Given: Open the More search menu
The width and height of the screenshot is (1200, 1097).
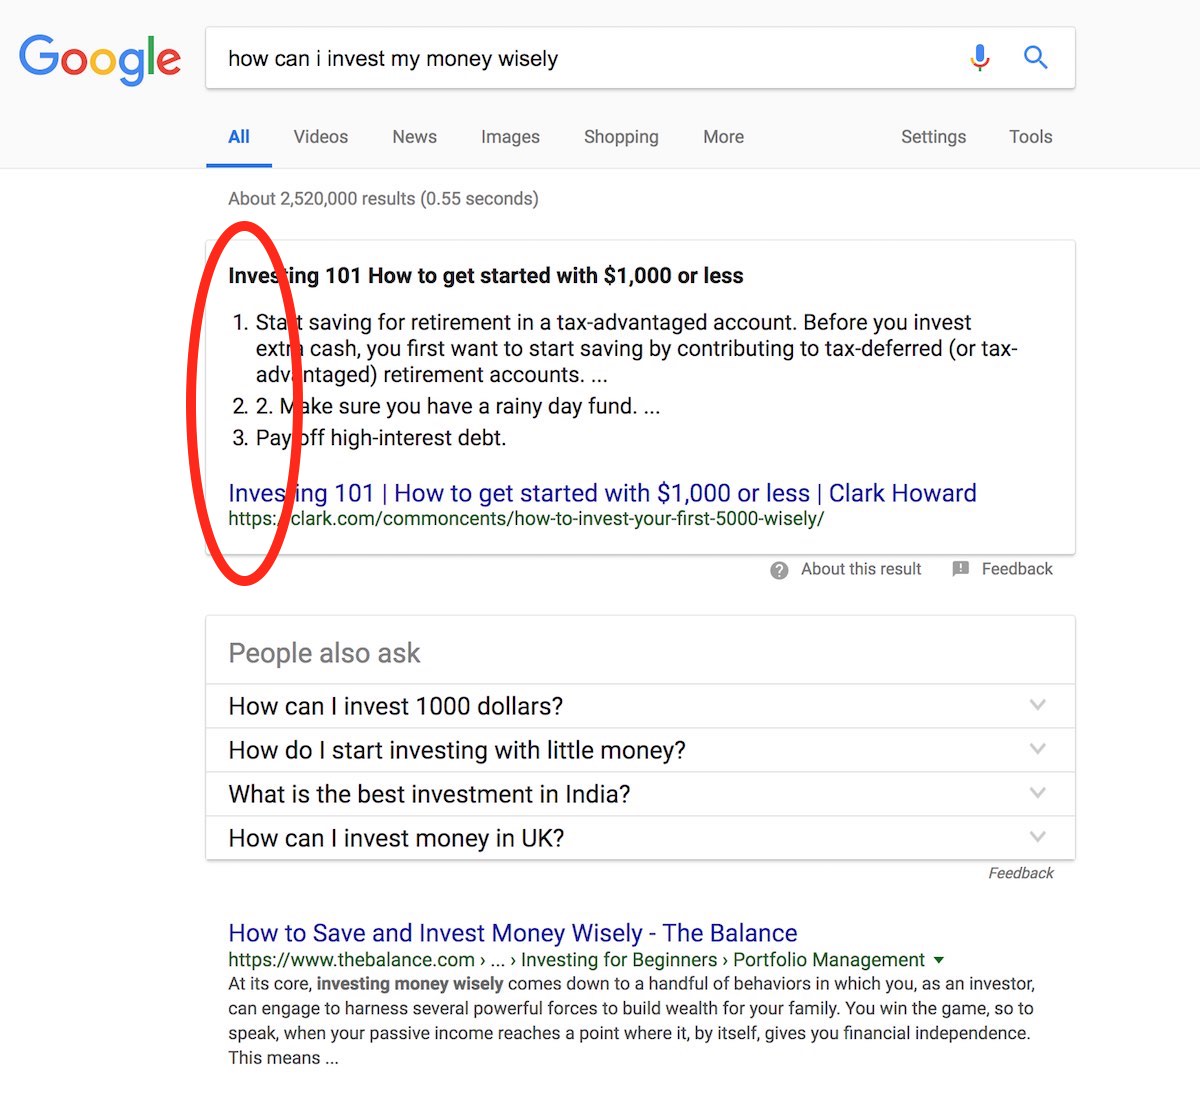Looking at the screenshot, I should click(x=723, y=137).
